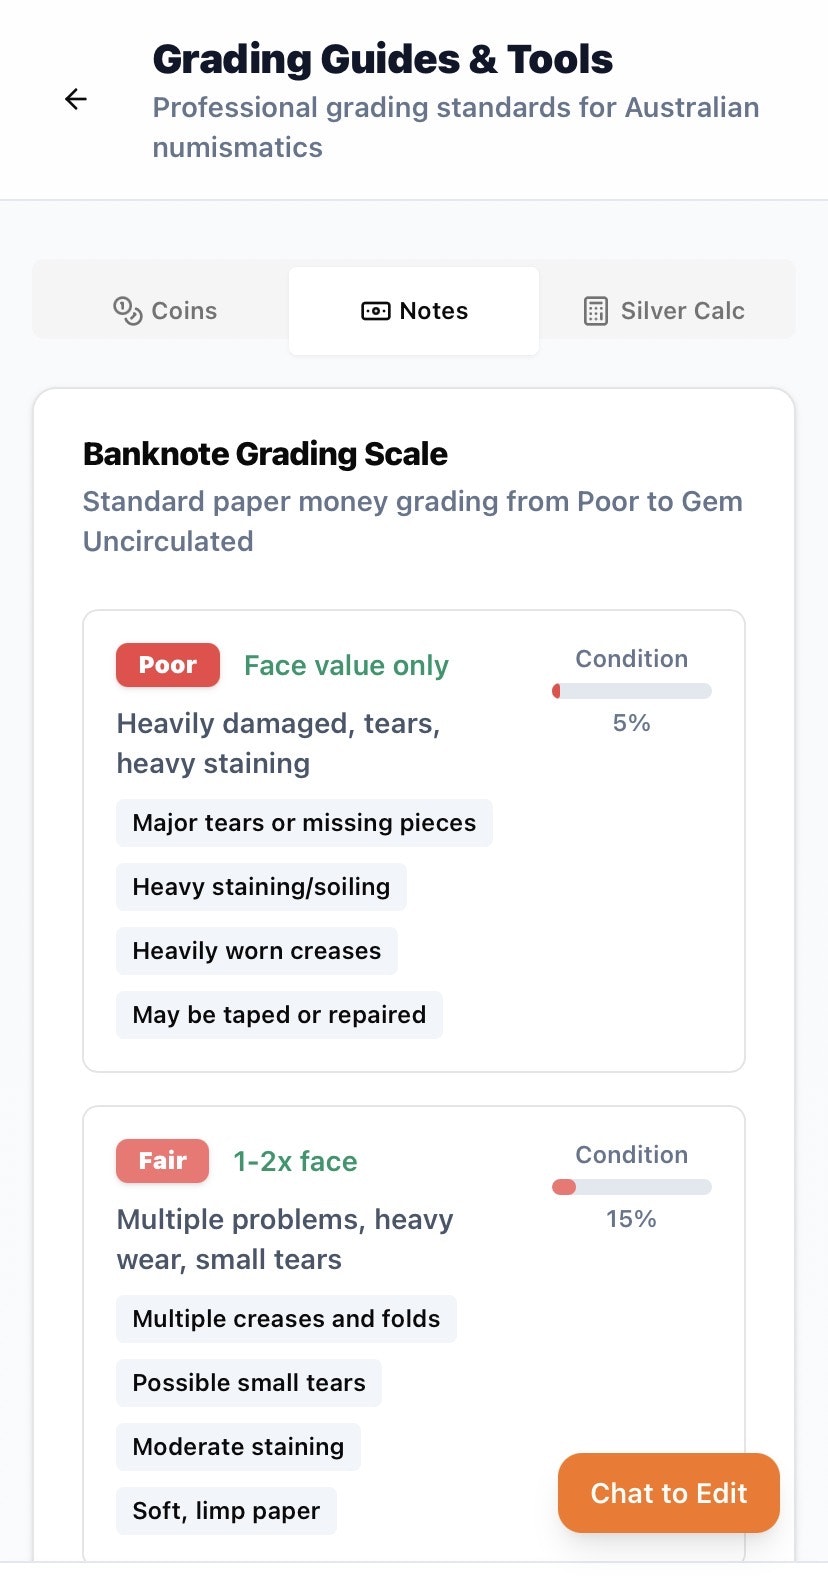Click the Fair condition progress bar
Image resolution: width=828 pixels, height=1581 pixels.
631,1187
